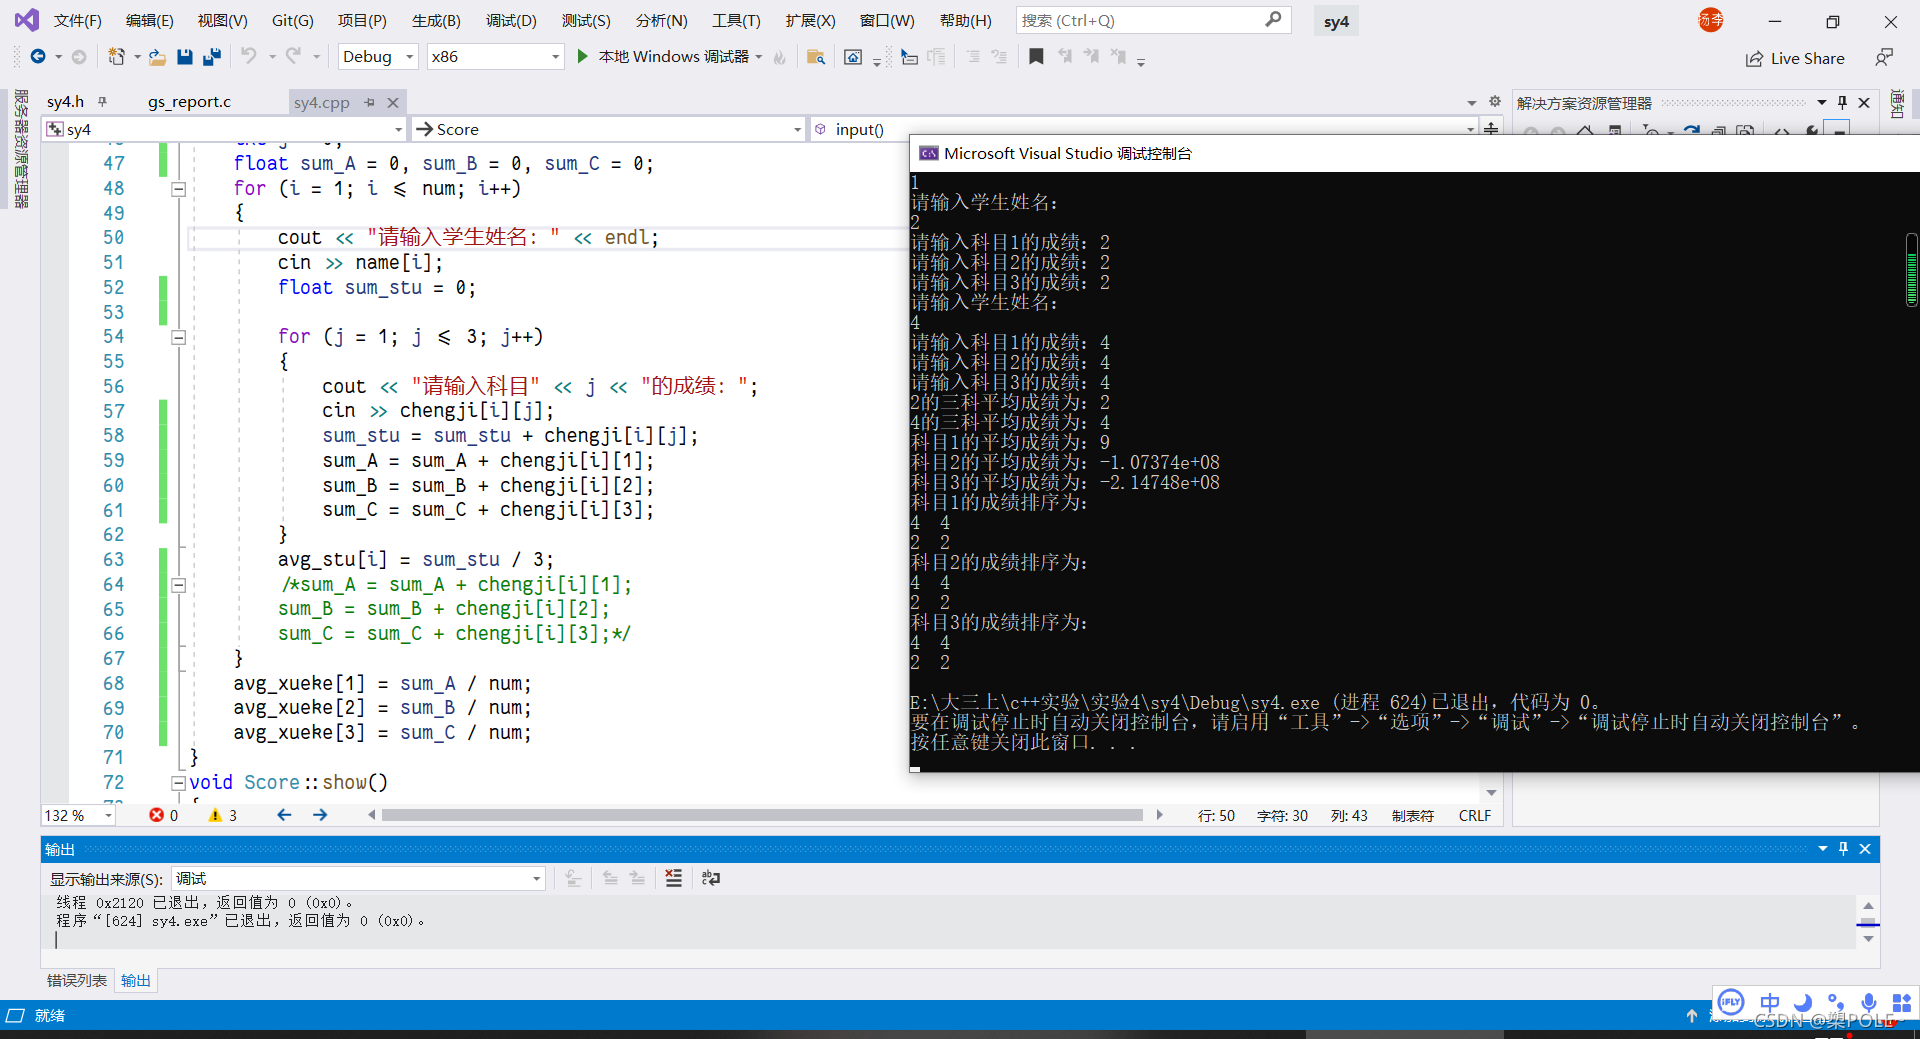Image resolution: width=1920 pixels, height=1039 pixels.
Task: Click the navigate next issue right arrow
Action: [320, 815]
